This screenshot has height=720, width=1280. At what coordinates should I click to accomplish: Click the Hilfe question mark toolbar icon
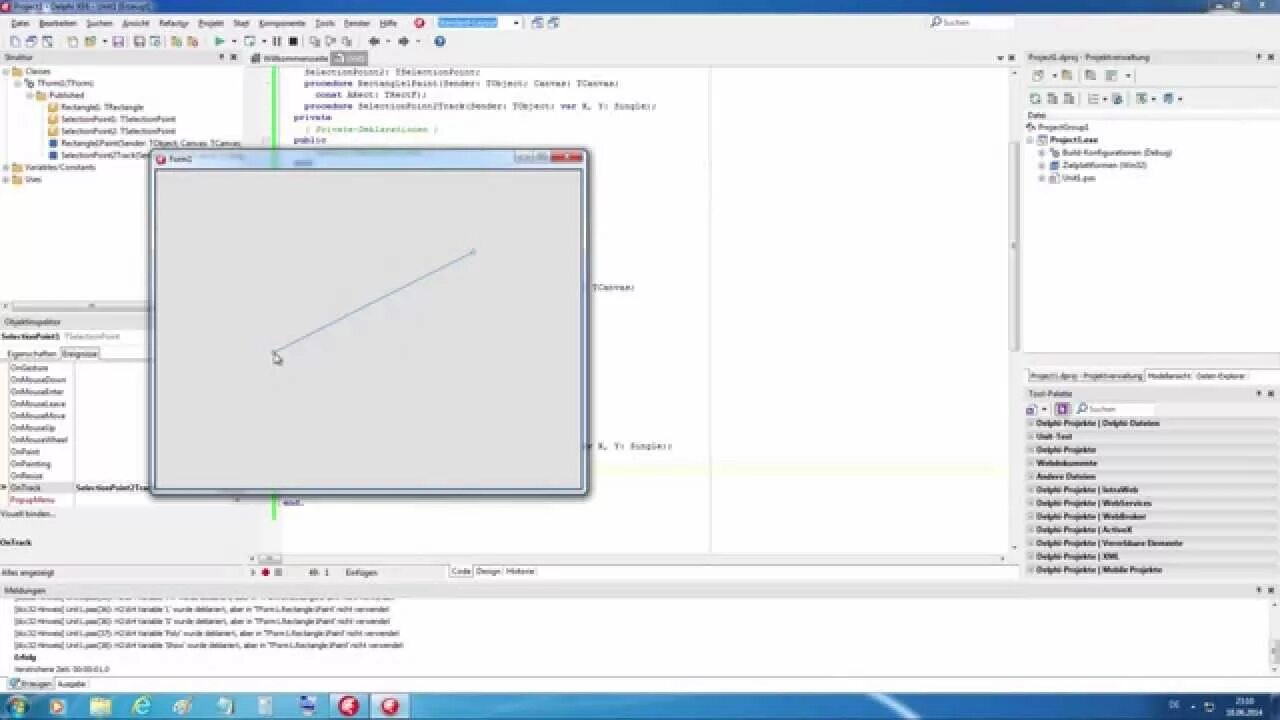[x=438, y=41]
